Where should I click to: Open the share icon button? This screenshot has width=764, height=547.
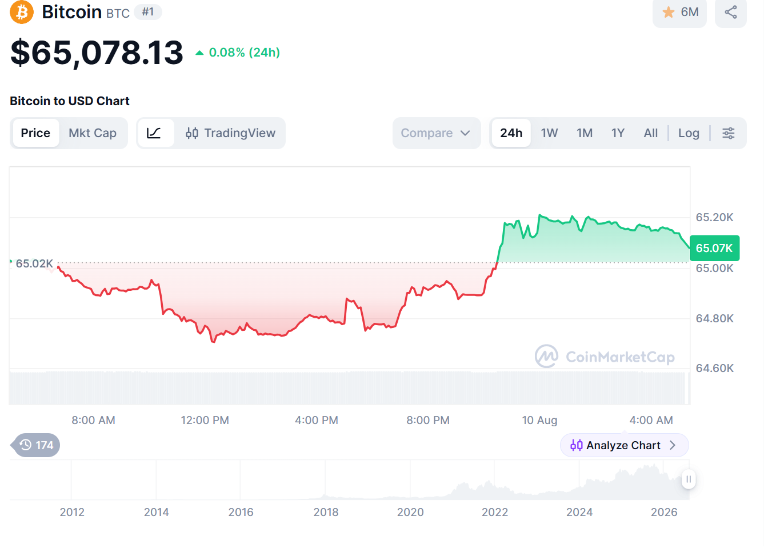point(730,12)
